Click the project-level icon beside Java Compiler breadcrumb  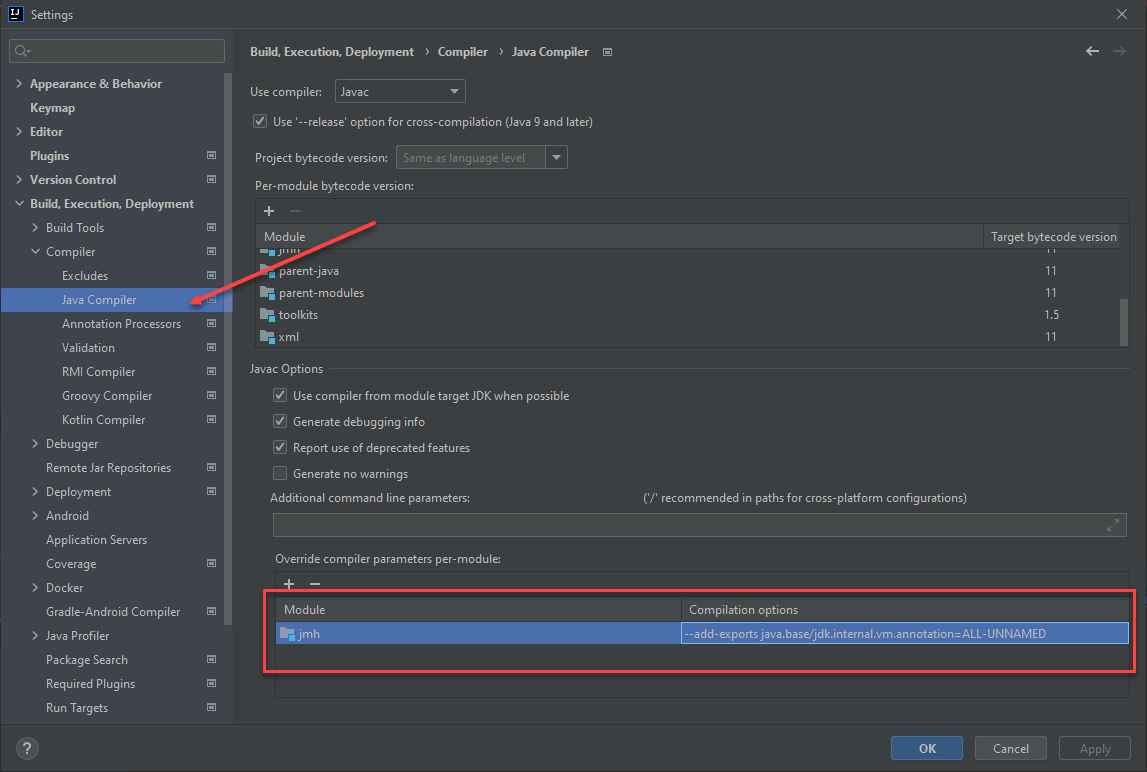click(x=607, y=52)
